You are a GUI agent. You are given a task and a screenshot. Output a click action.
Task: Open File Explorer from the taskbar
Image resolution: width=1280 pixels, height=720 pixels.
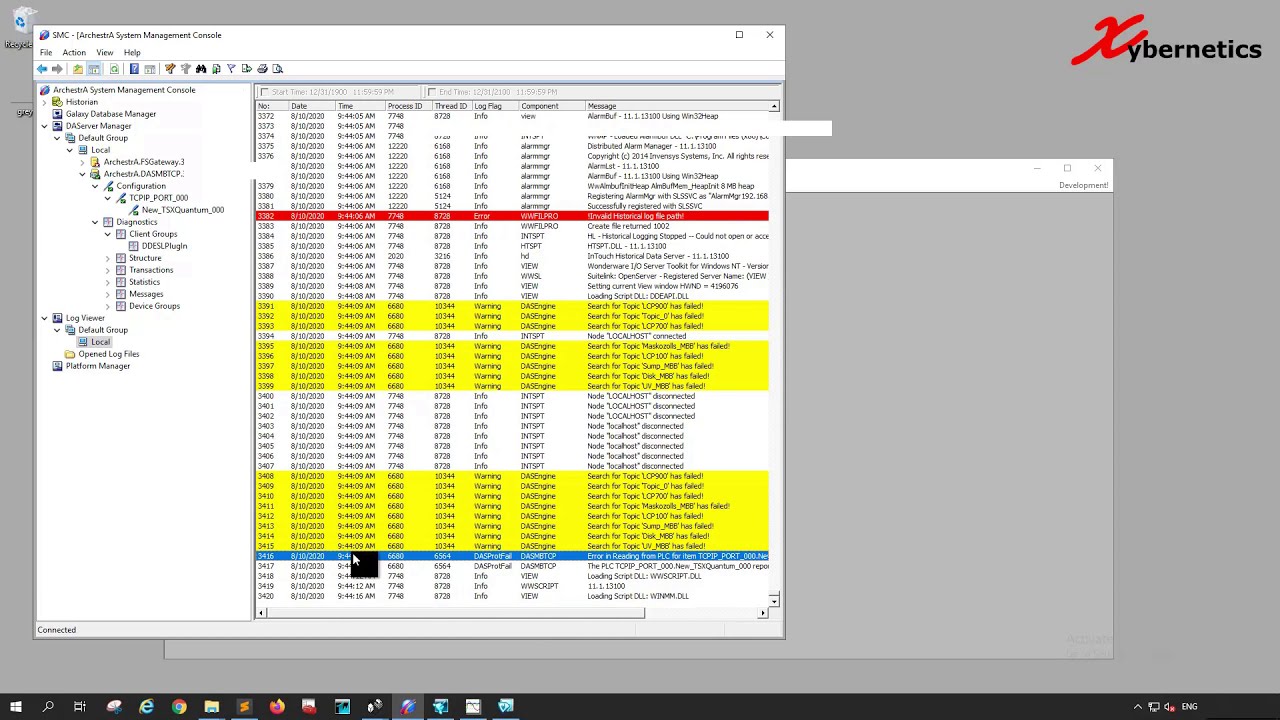coord(212,707)
